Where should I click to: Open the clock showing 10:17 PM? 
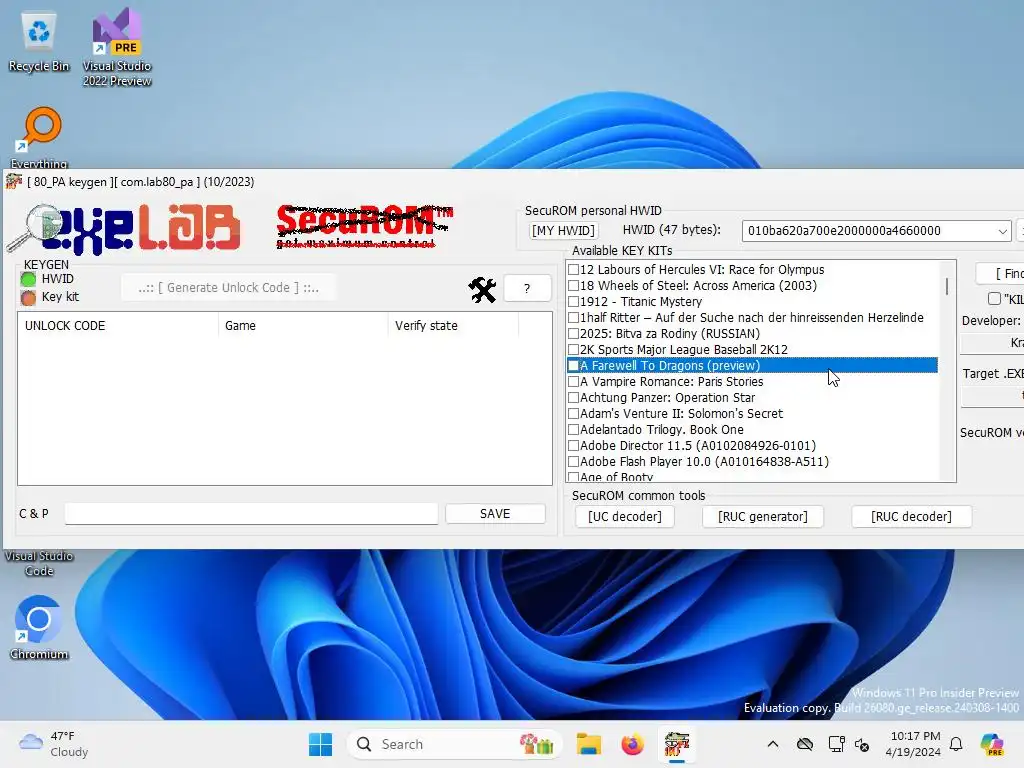tap(913, 744)
